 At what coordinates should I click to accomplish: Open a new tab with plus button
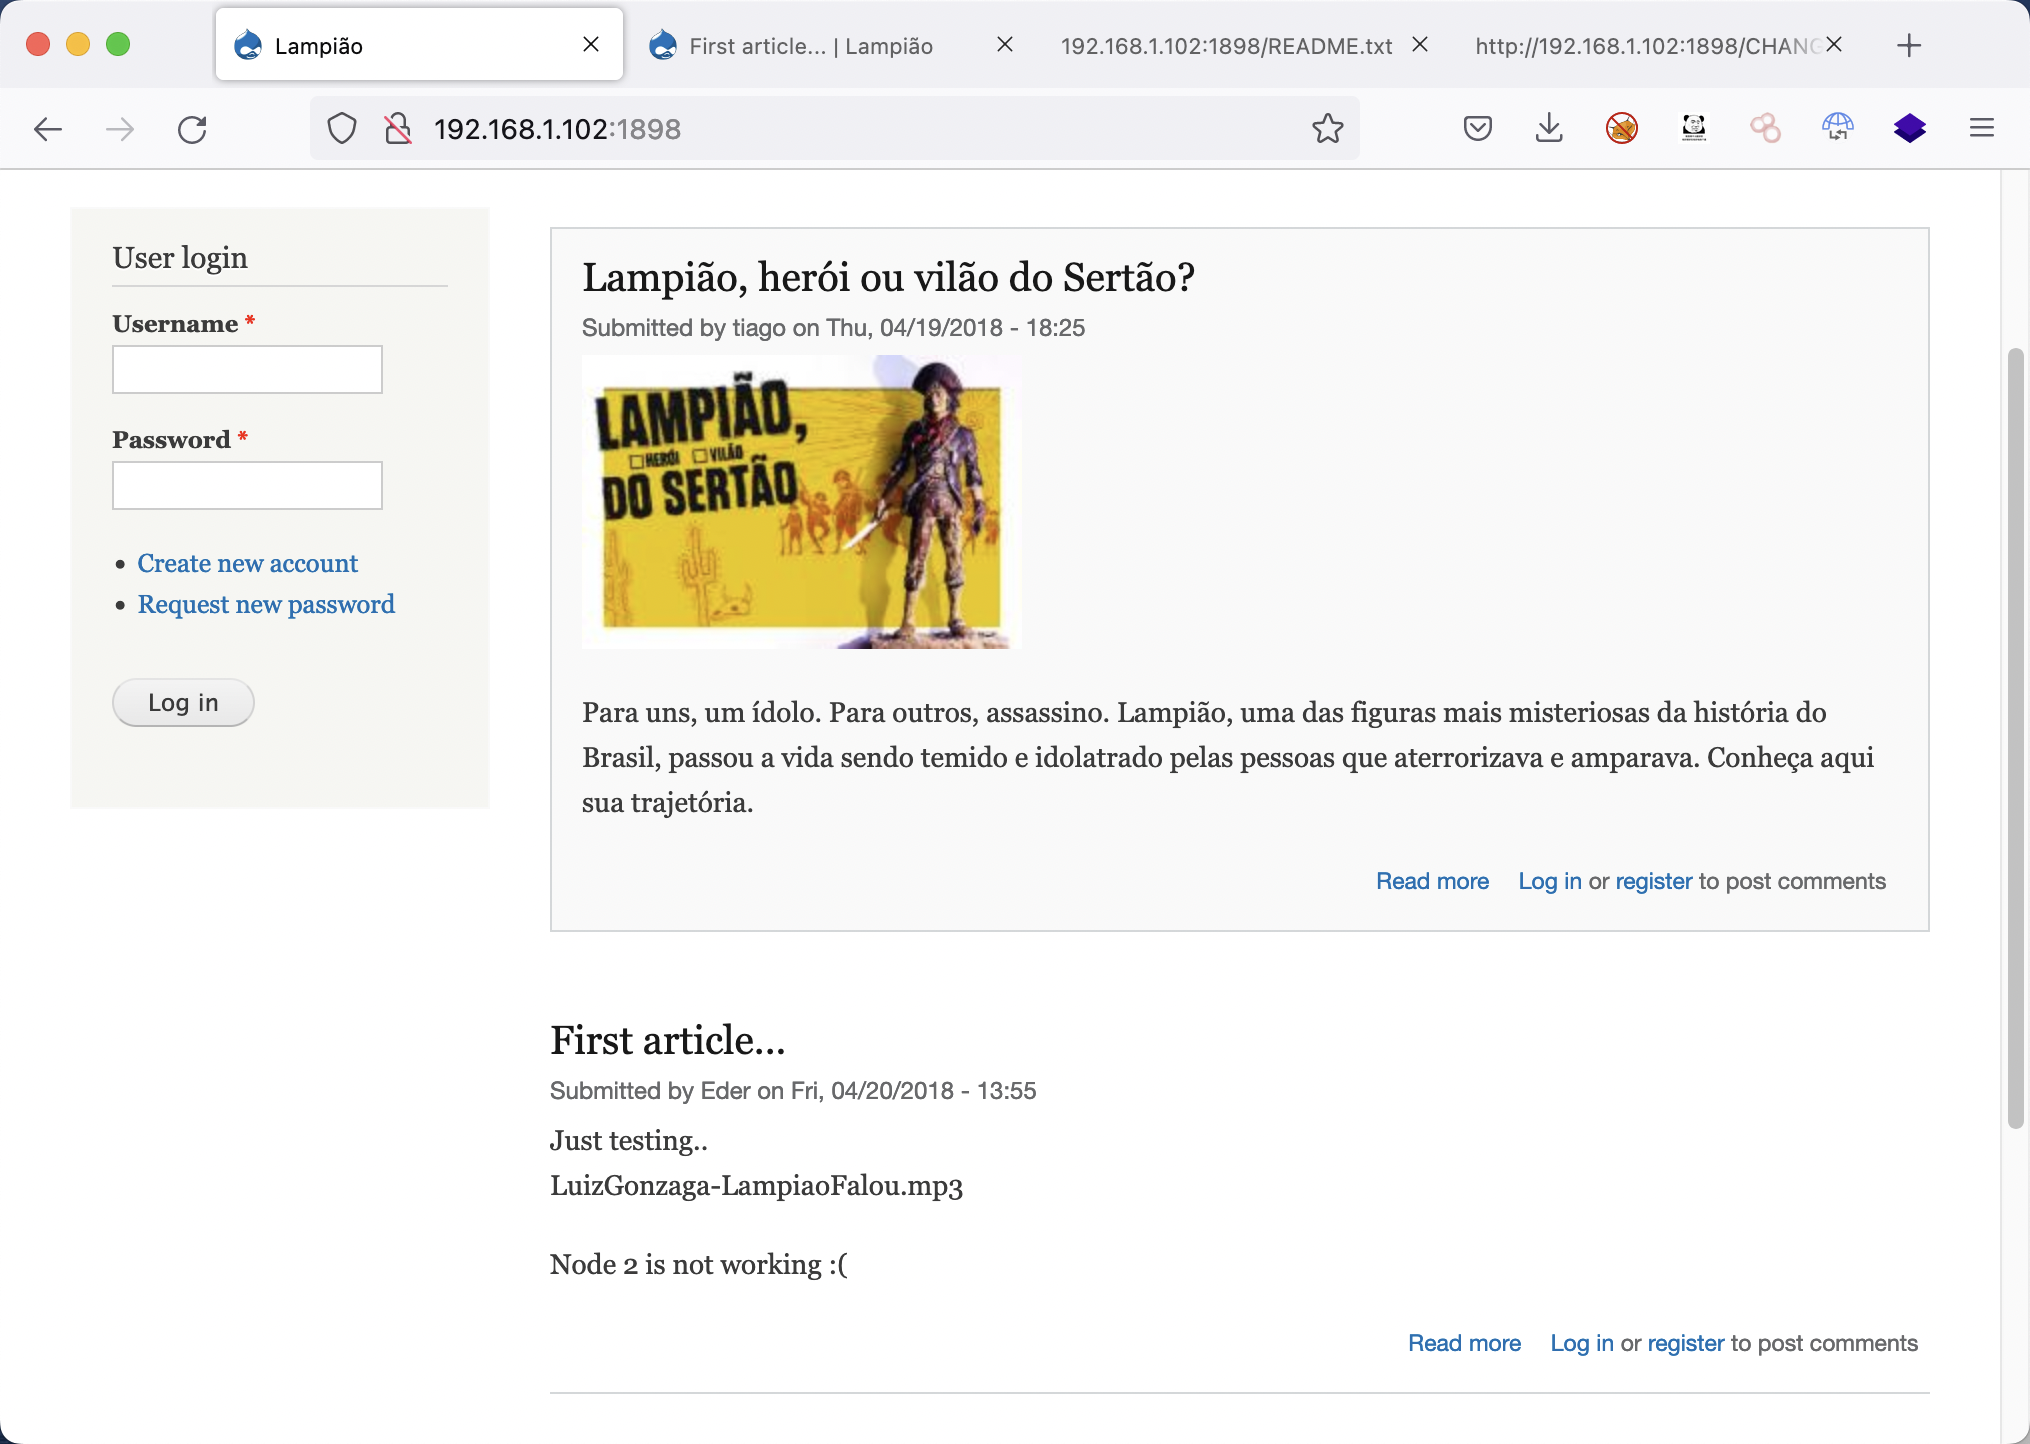(1908, 46)
